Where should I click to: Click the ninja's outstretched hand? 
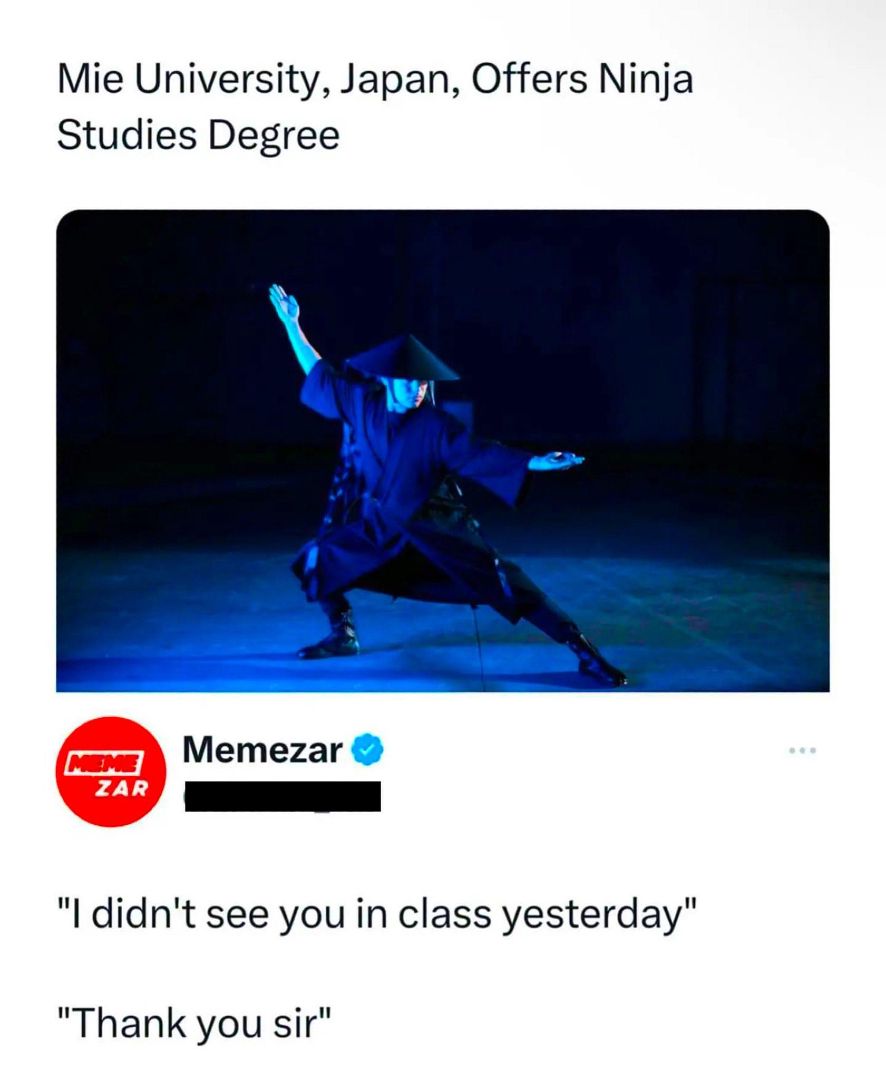556,460
